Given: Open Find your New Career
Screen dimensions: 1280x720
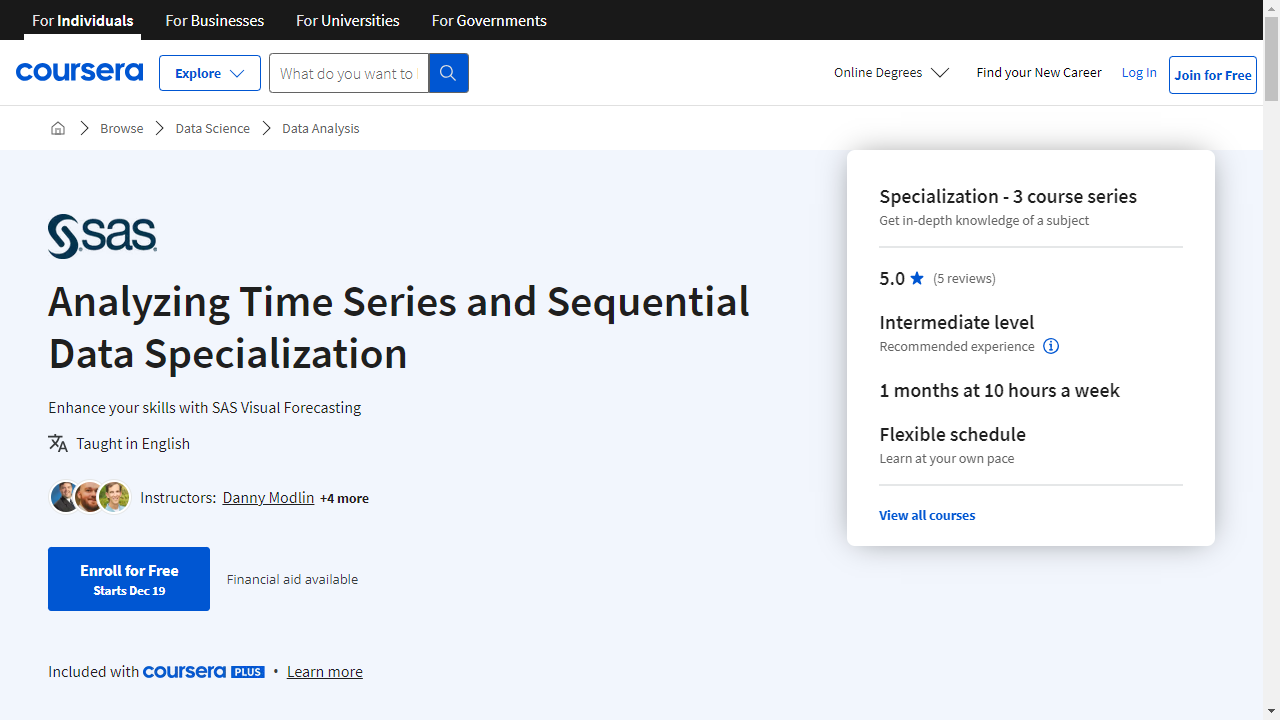Looking at the screenshot, I should pos(1039,72).
